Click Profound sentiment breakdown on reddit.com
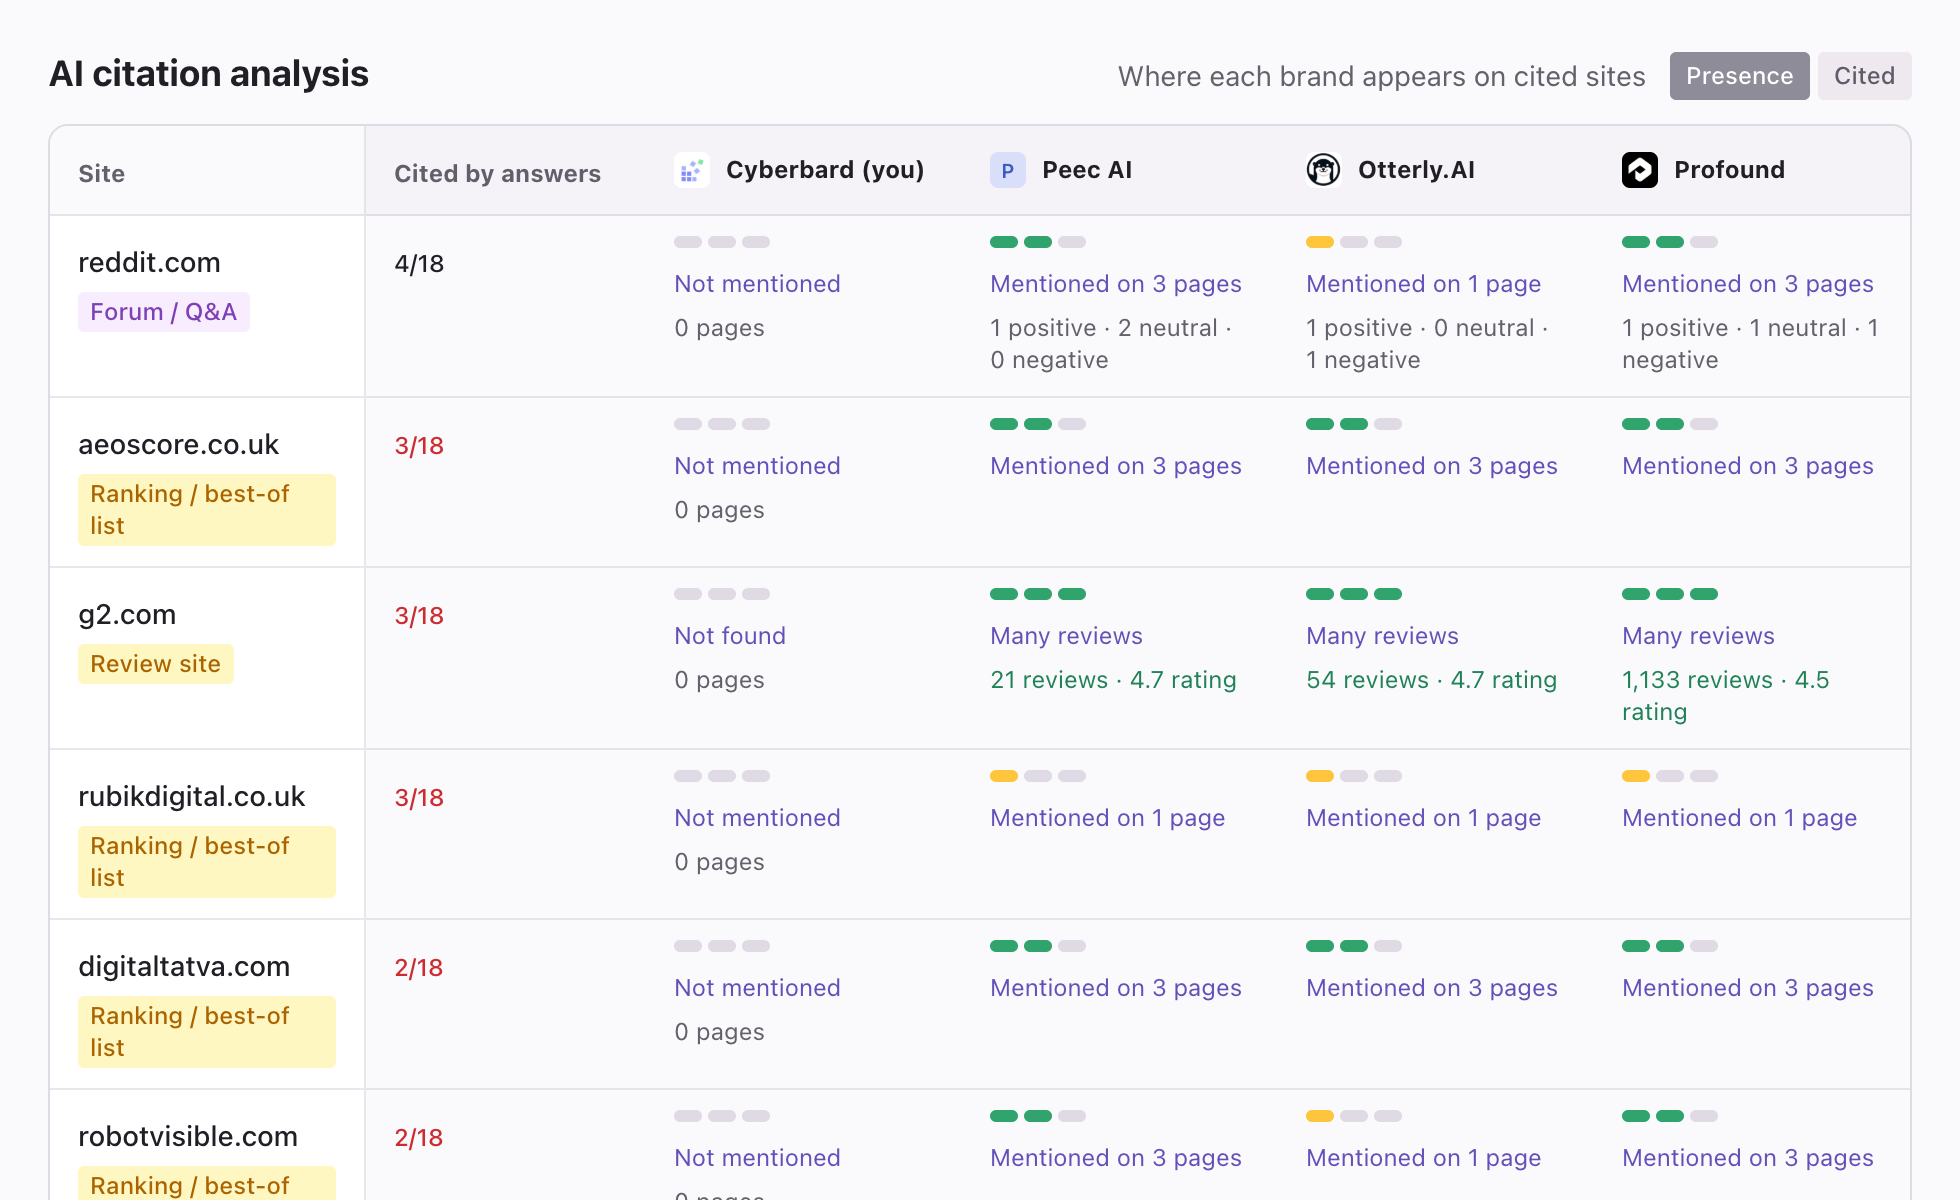The height and width of the screenshot is (1200, 1960). [x=1750, y=344]
